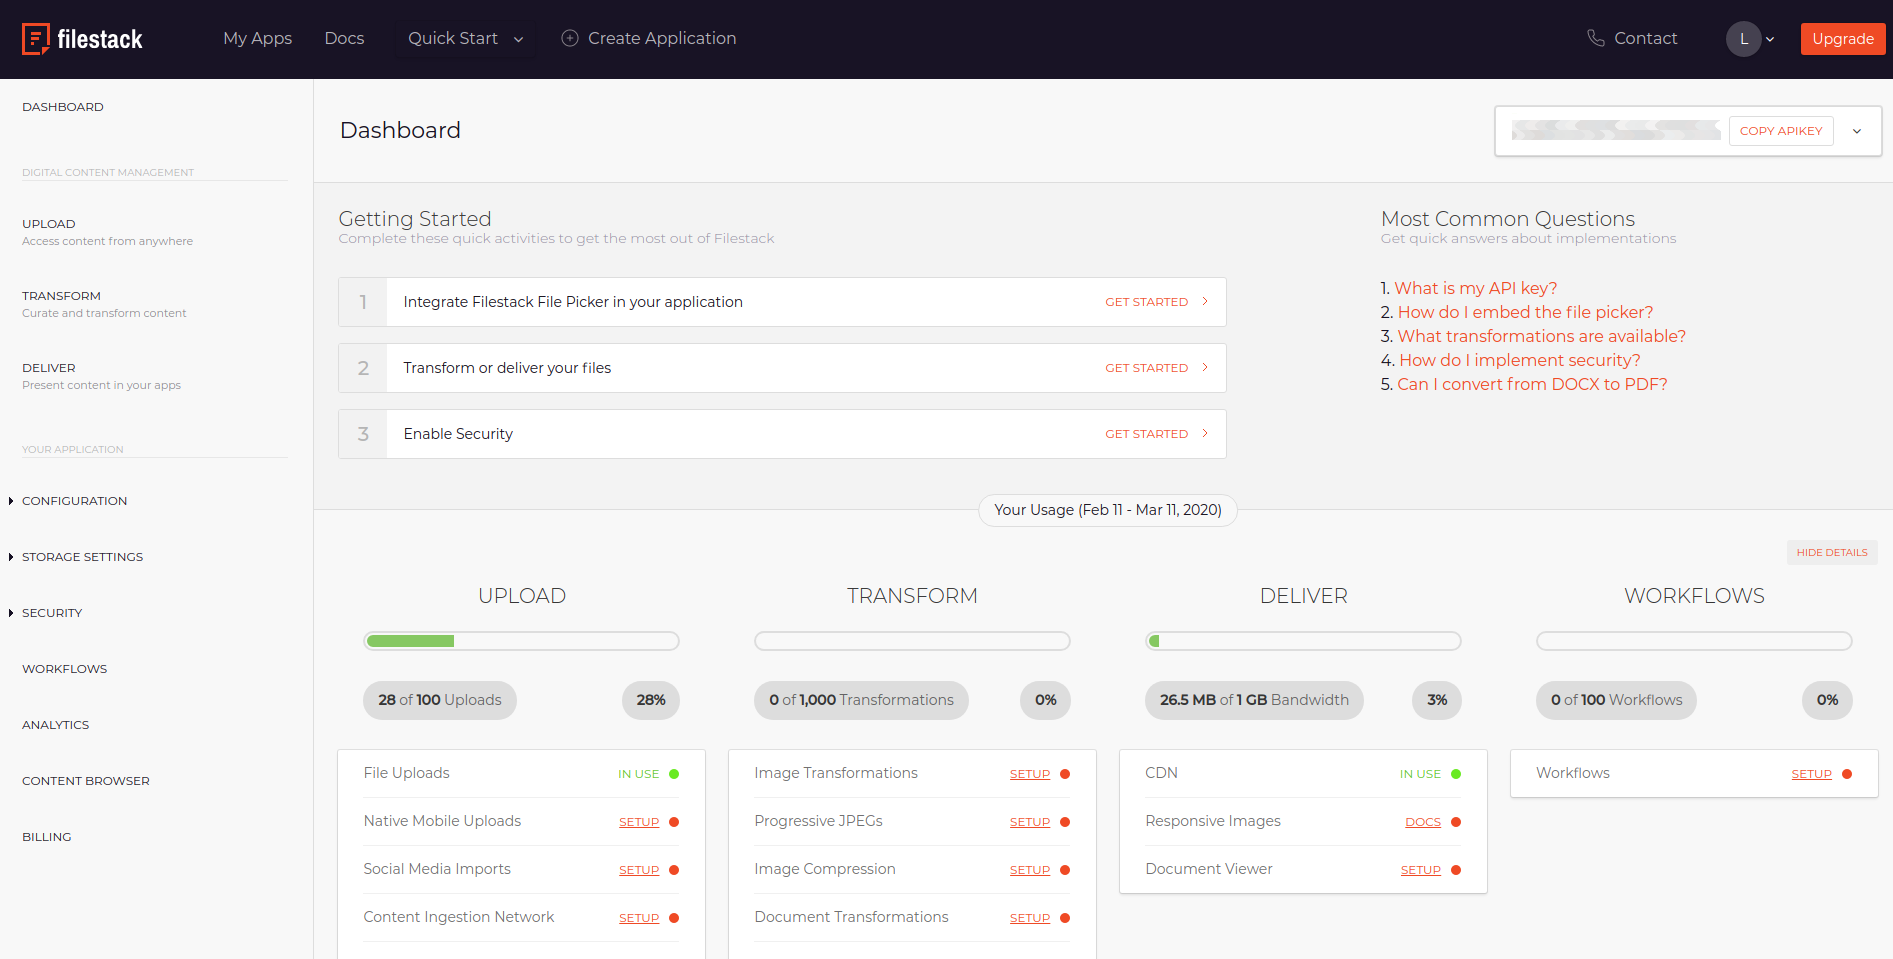Viewport: 1893px width, 959px height.
Task: Click the red status dot for Native Mobile Uploads
Action: click(x=674, y=822)
